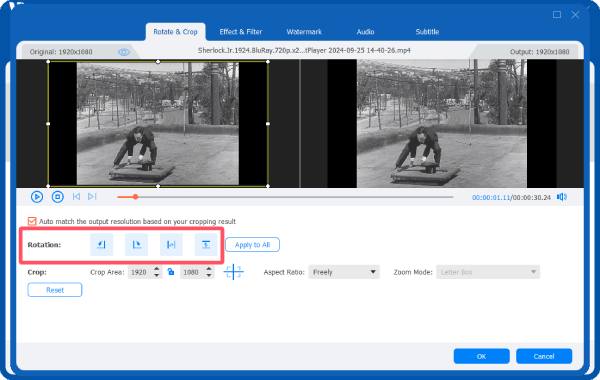Viewport: 600px width, 380px height.
Task: Increase crop height value
Action: point(209,269)
